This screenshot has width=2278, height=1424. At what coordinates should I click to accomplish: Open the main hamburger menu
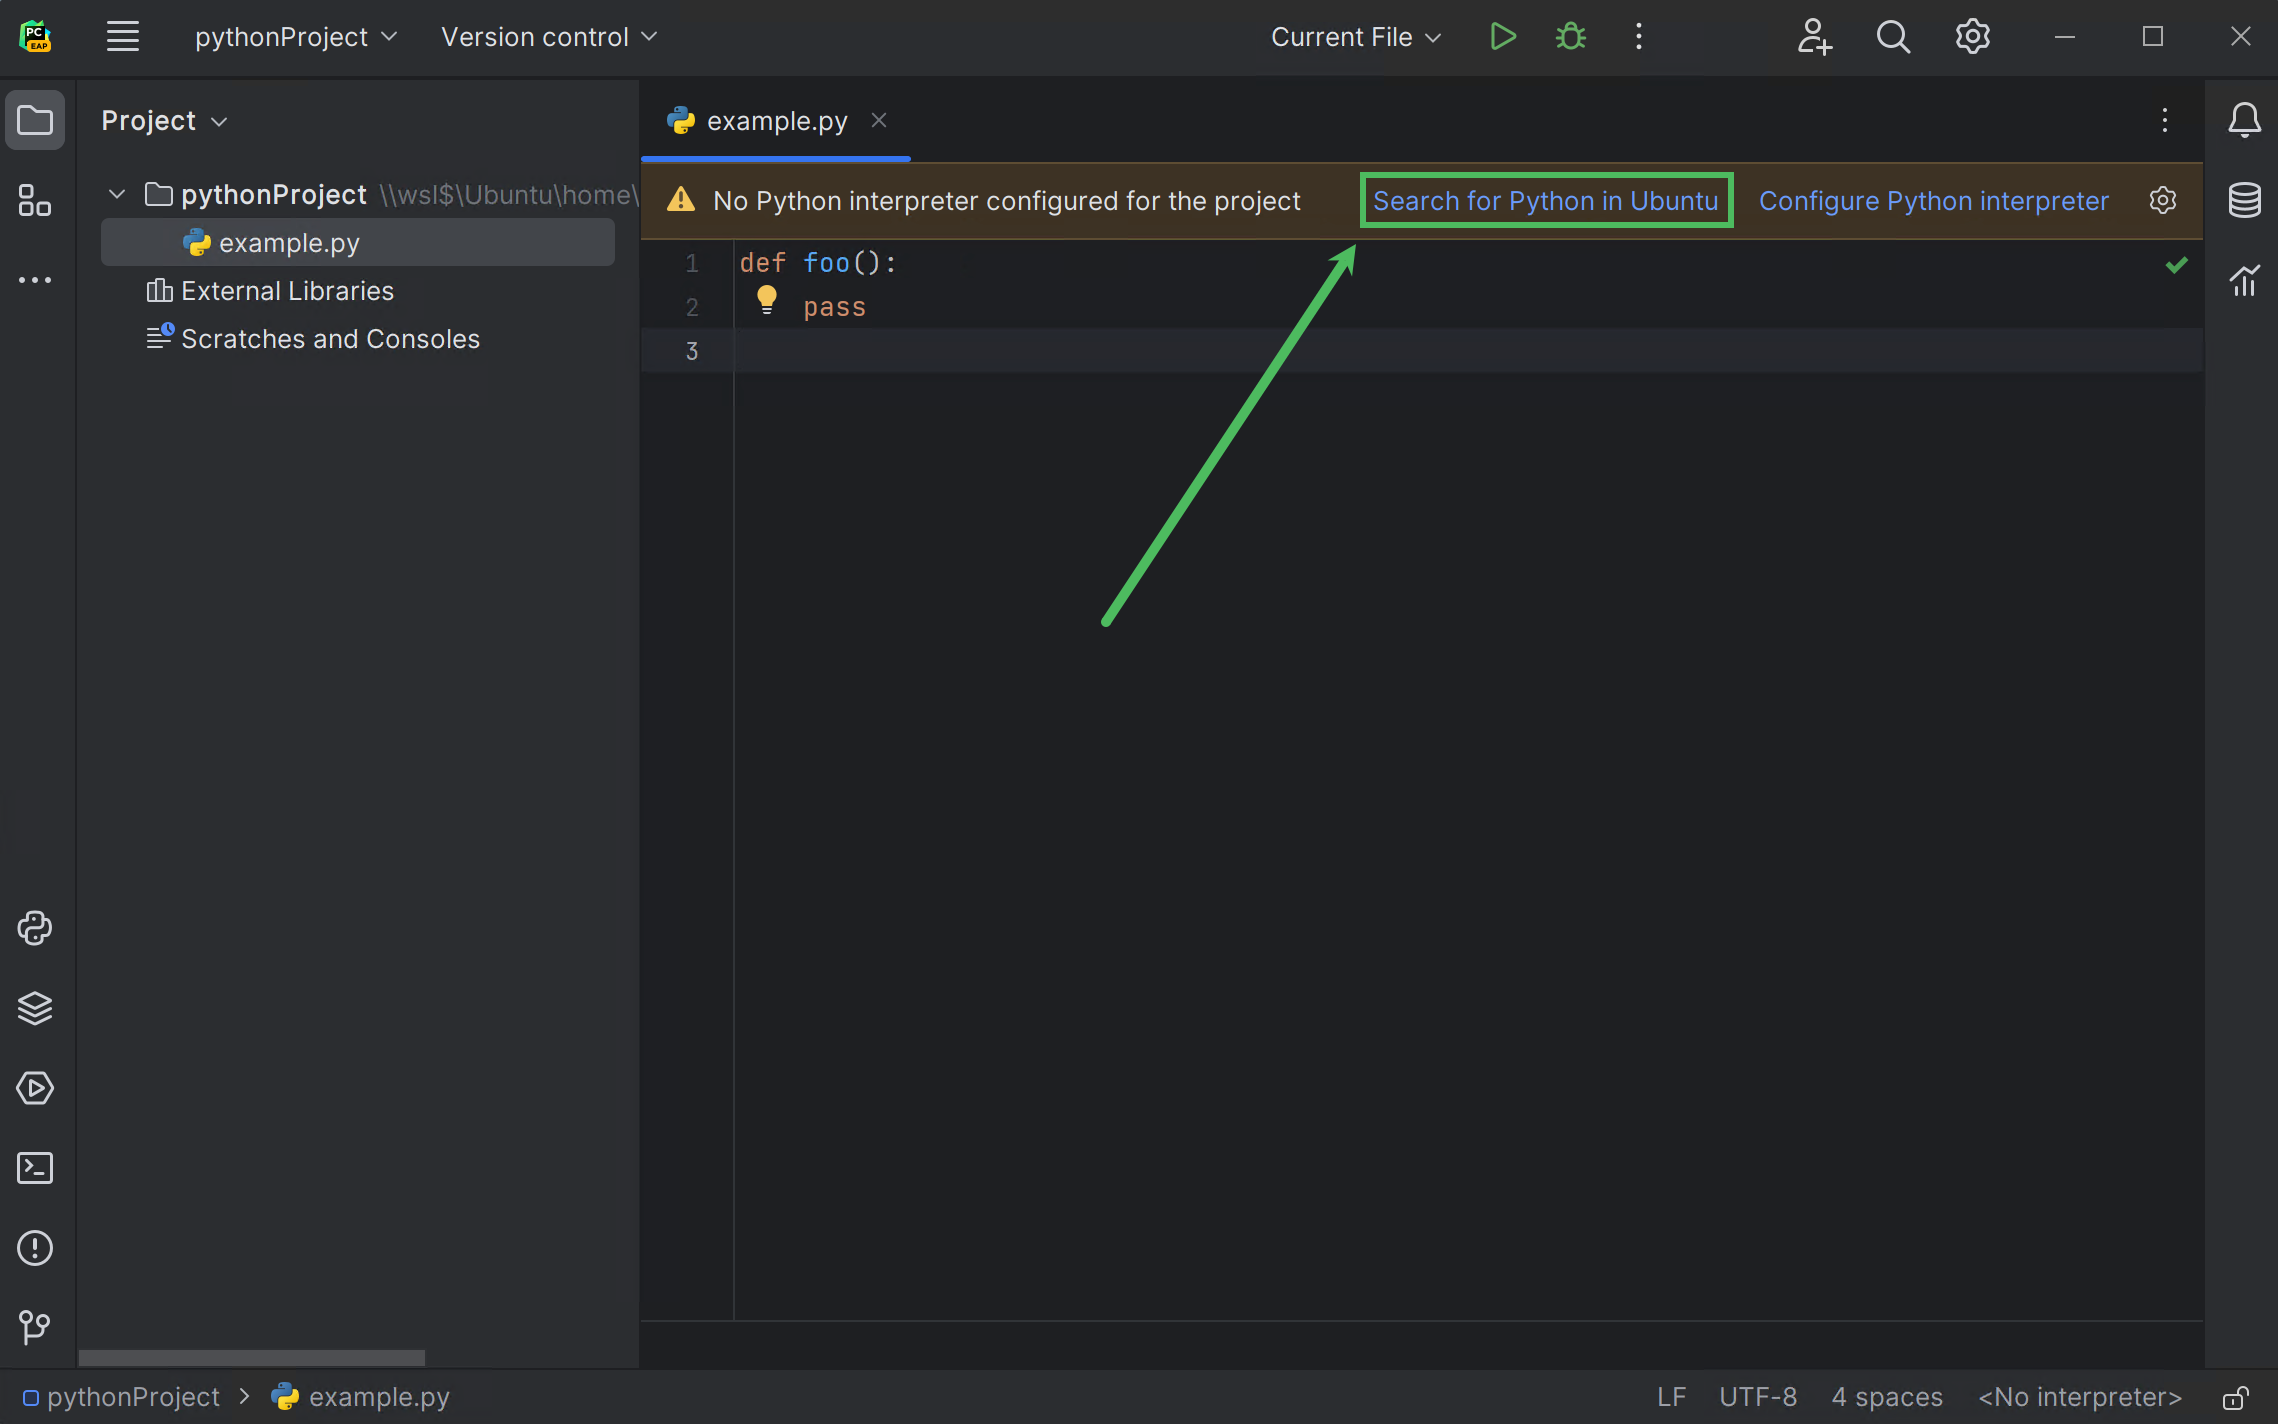tap(122, 36)
